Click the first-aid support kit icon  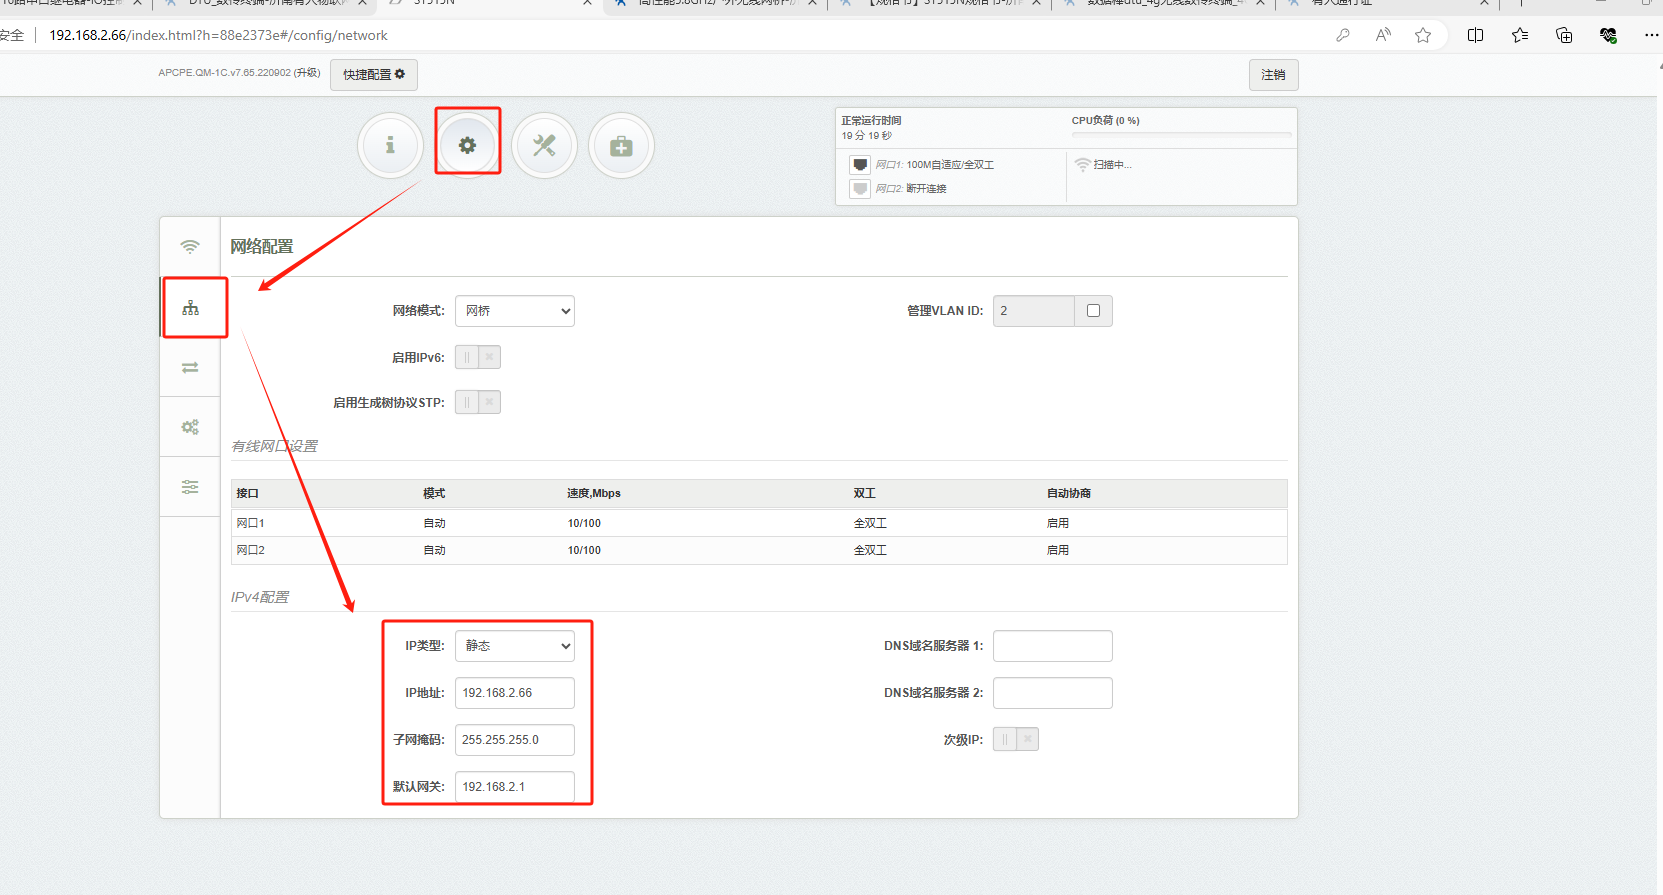tap(621, 146)
